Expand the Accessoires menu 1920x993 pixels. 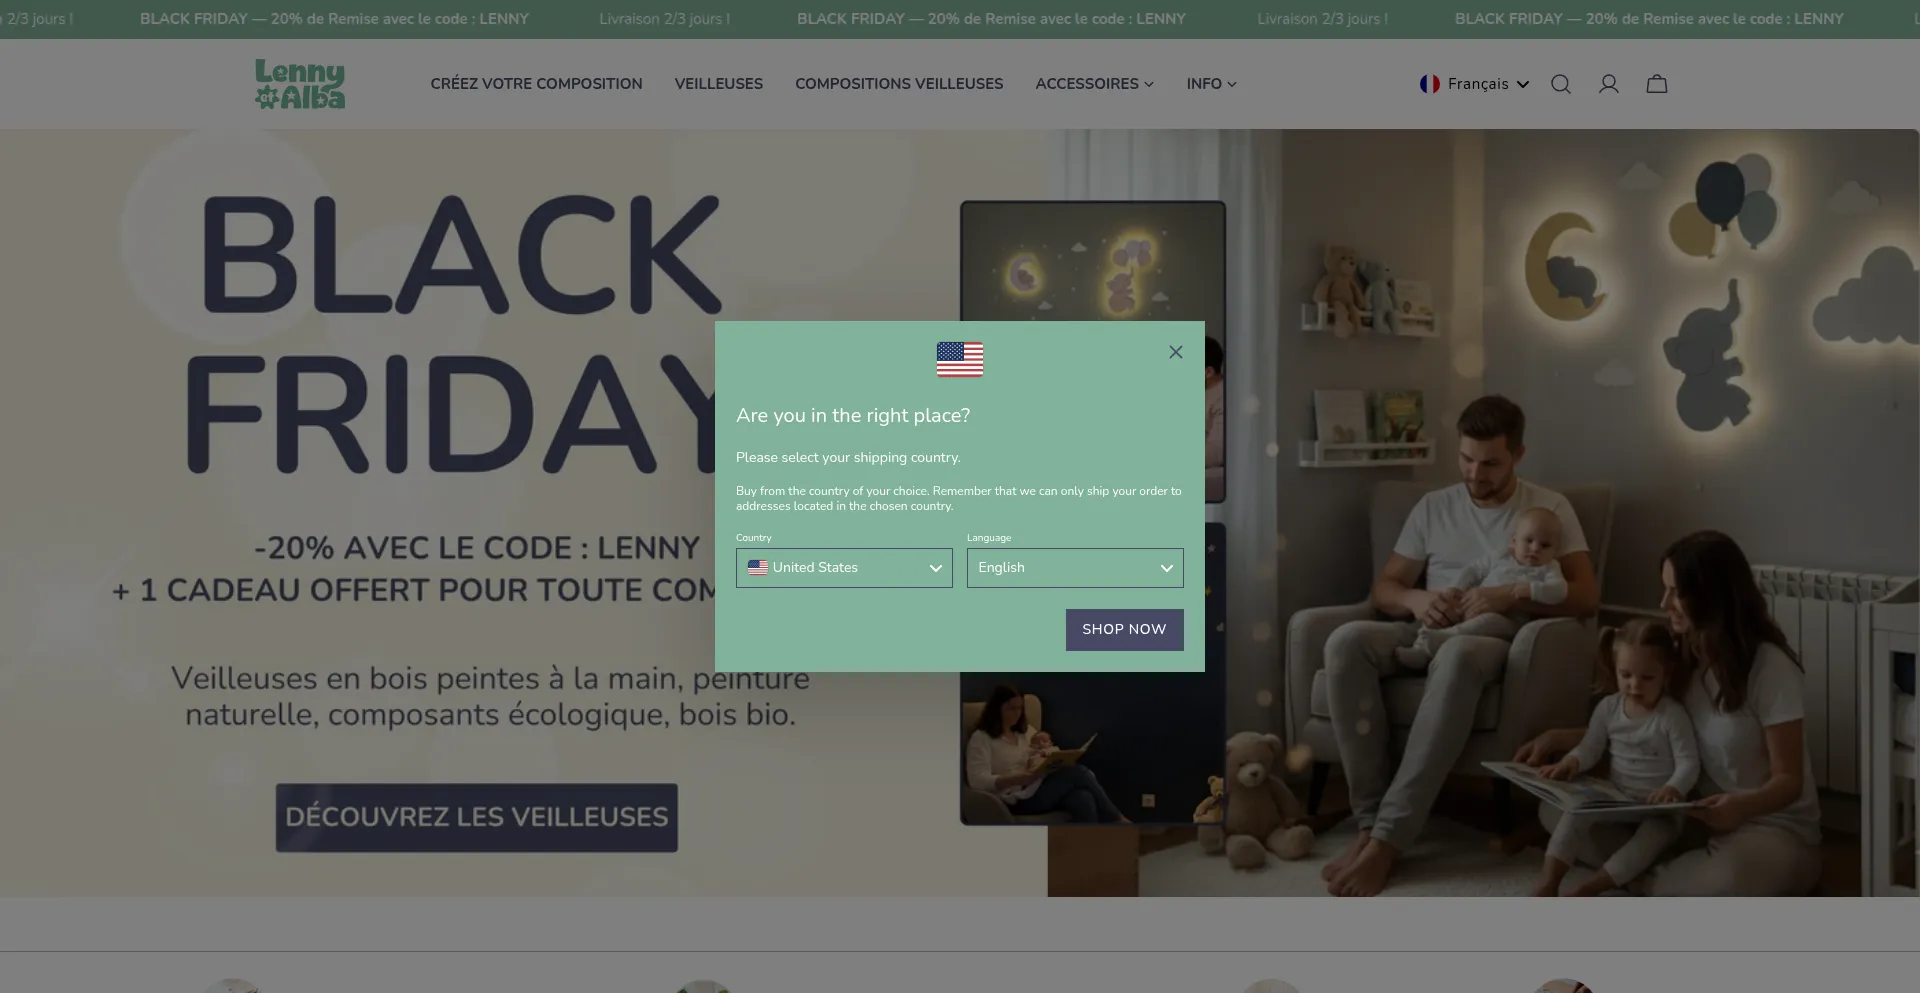point(1094,84)
